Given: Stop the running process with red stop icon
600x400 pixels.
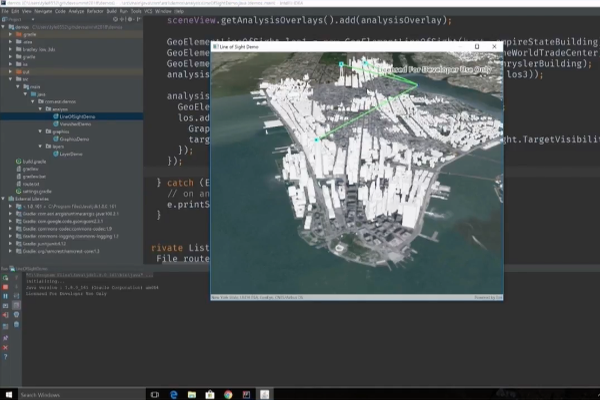Looking at the screenshot, I should [x=5, y=288].
